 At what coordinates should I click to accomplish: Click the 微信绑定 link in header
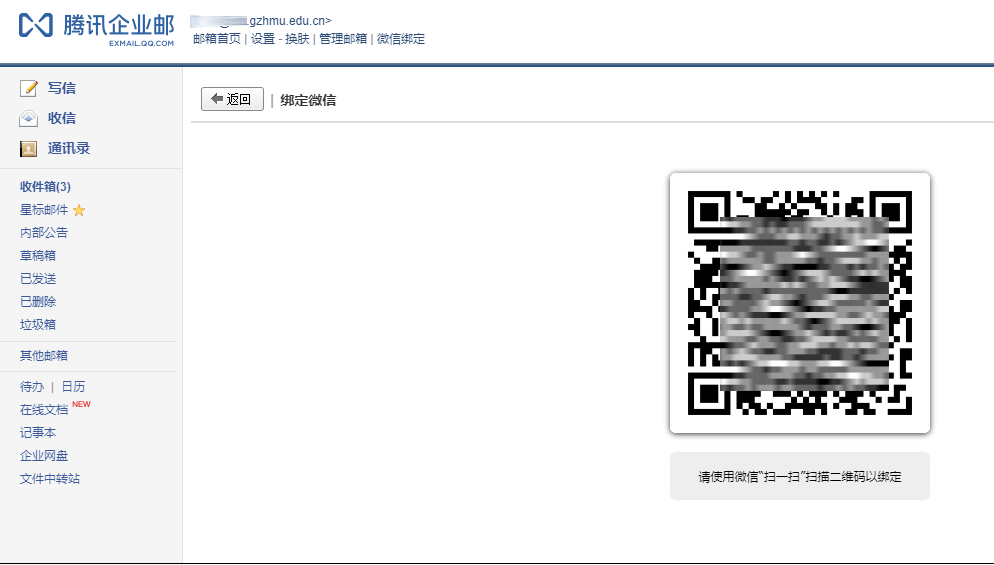[401, 39]
